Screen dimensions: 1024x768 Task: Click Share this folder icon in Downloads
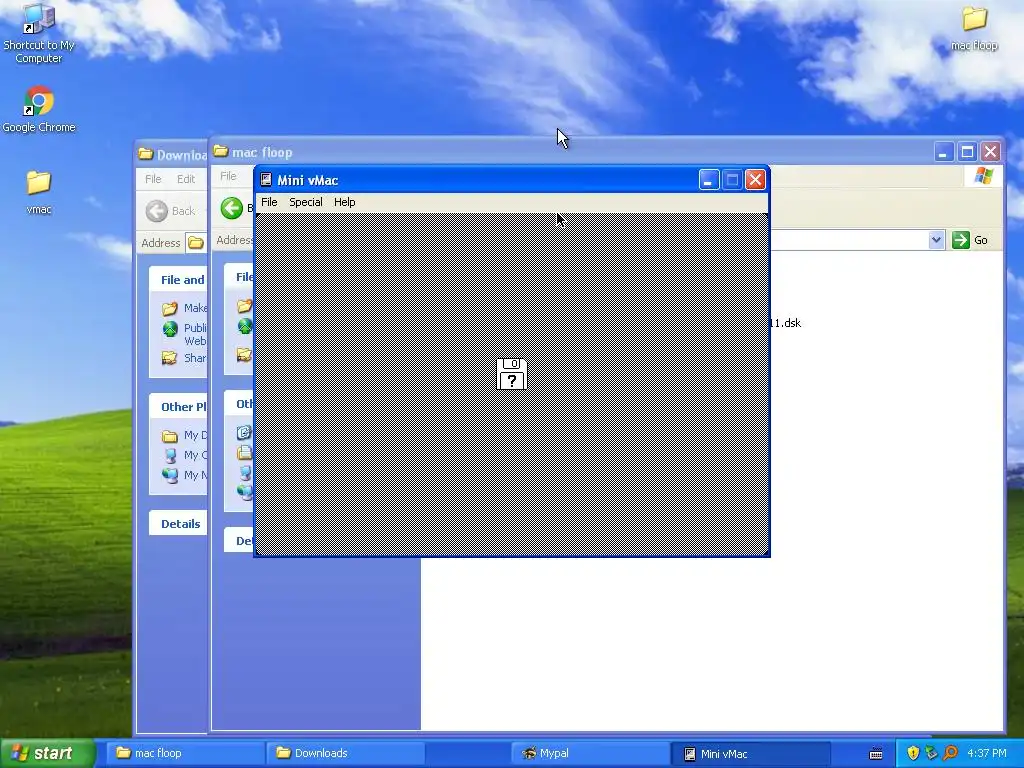(170, 358)
